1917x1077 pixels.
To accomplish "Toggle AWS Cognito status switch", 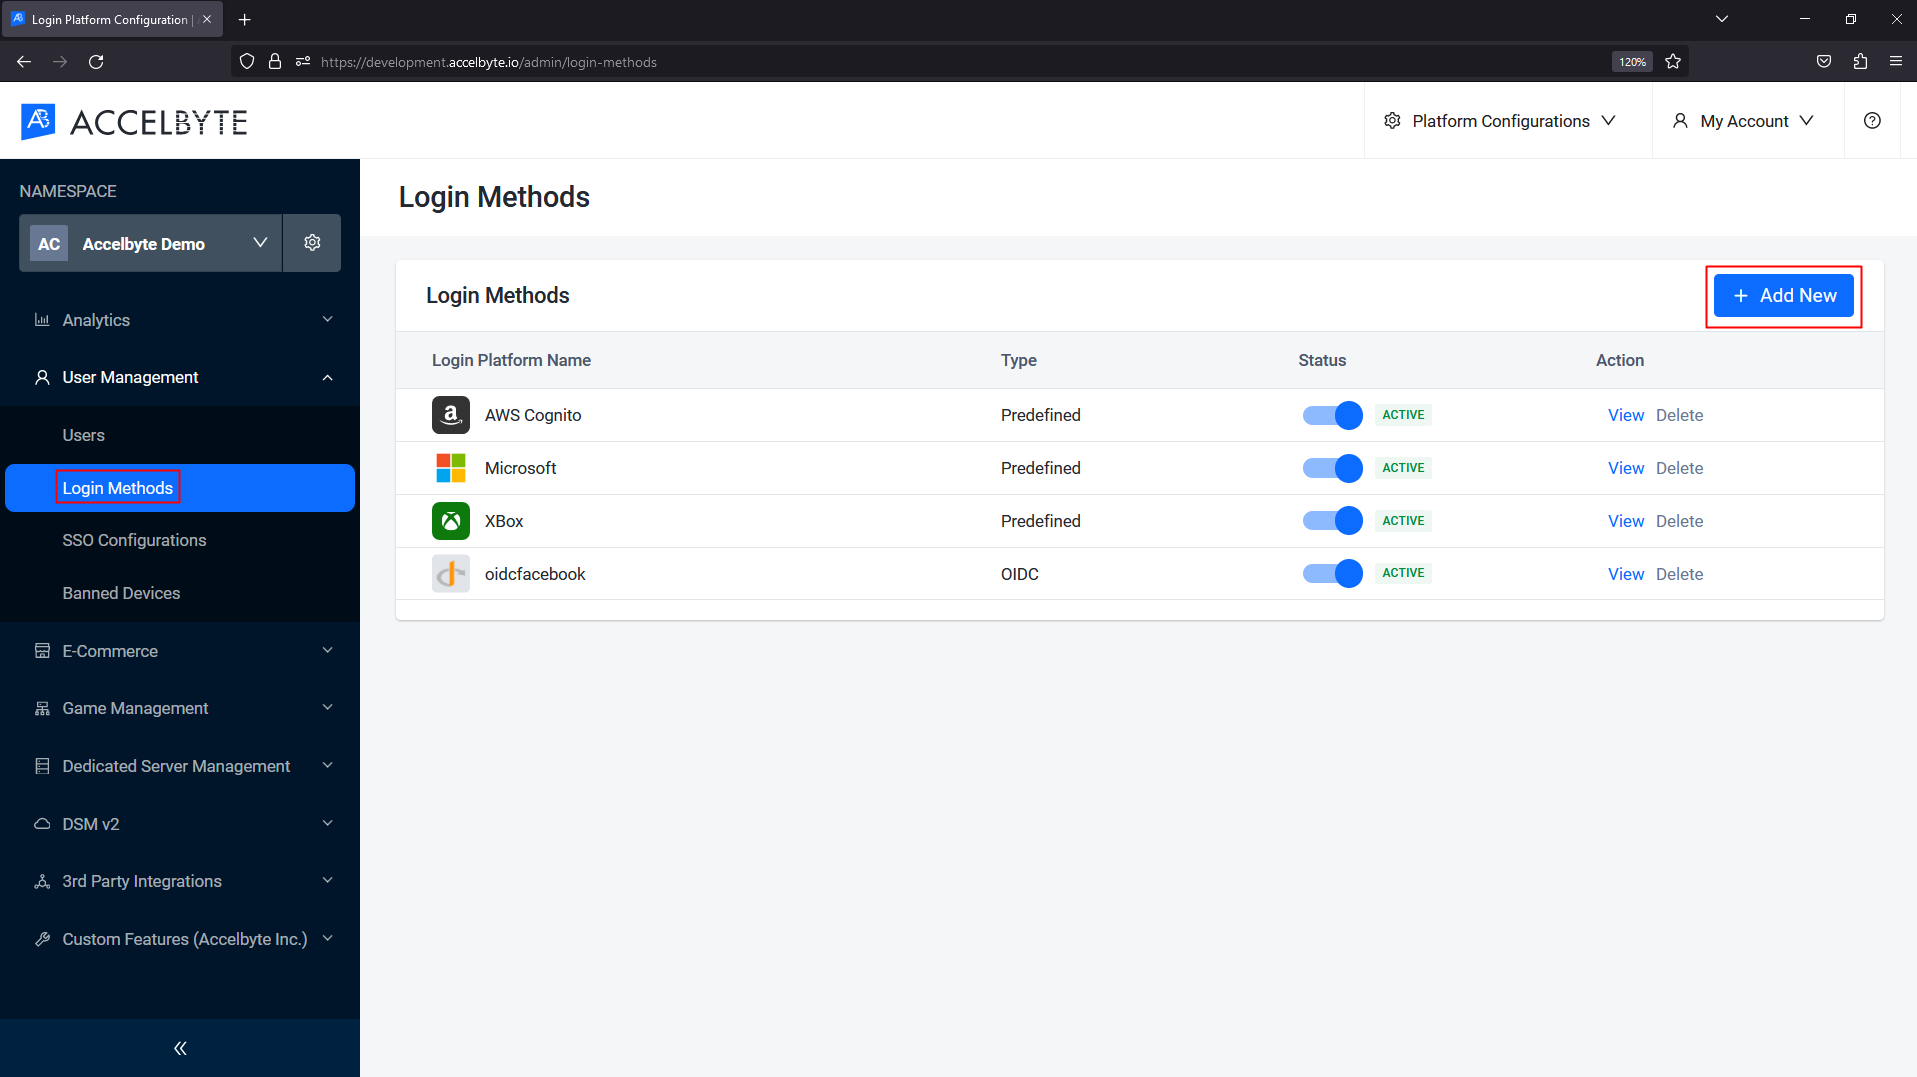I will 1332,415.
